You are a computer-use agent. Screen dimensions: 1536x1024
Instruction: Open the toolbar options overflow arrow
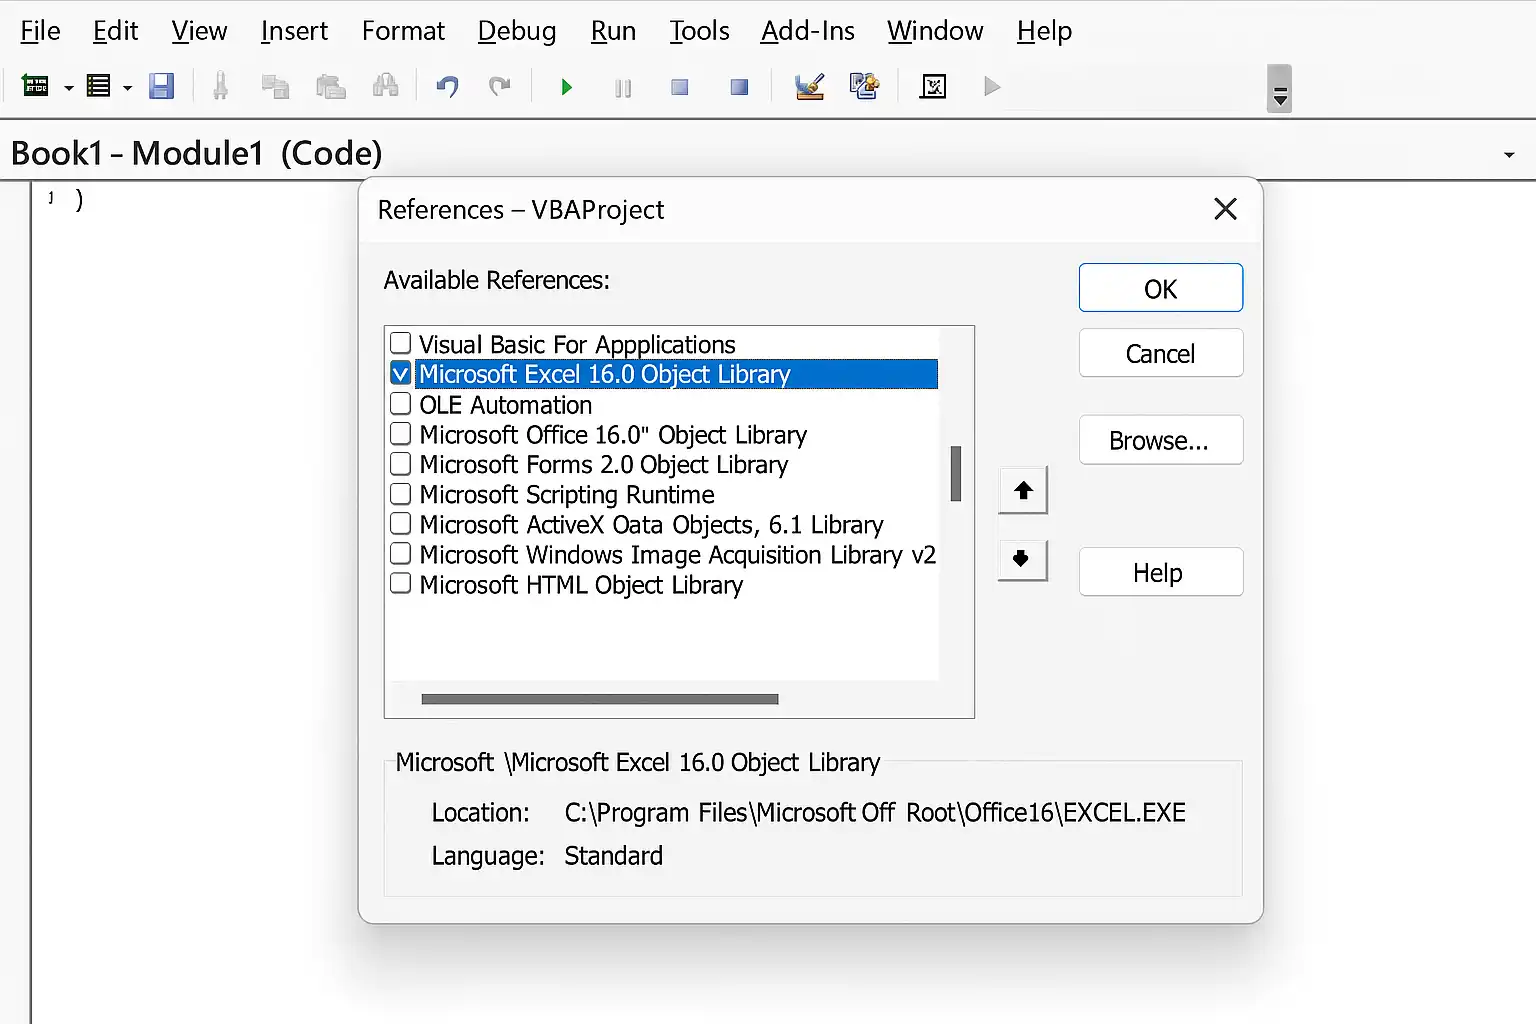pos(1280,89)
